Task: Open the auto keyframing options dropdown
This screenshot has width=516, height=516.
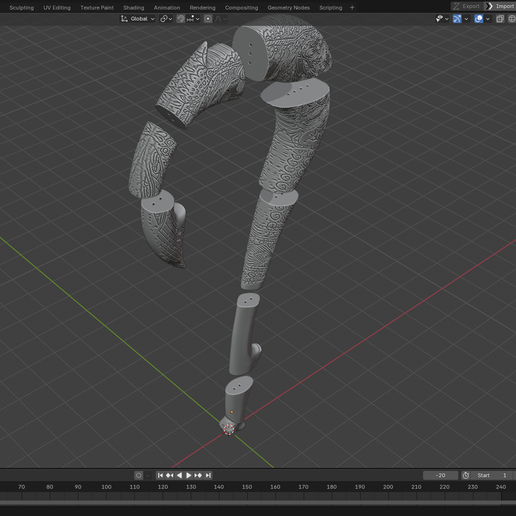Action: click(148, 475)
